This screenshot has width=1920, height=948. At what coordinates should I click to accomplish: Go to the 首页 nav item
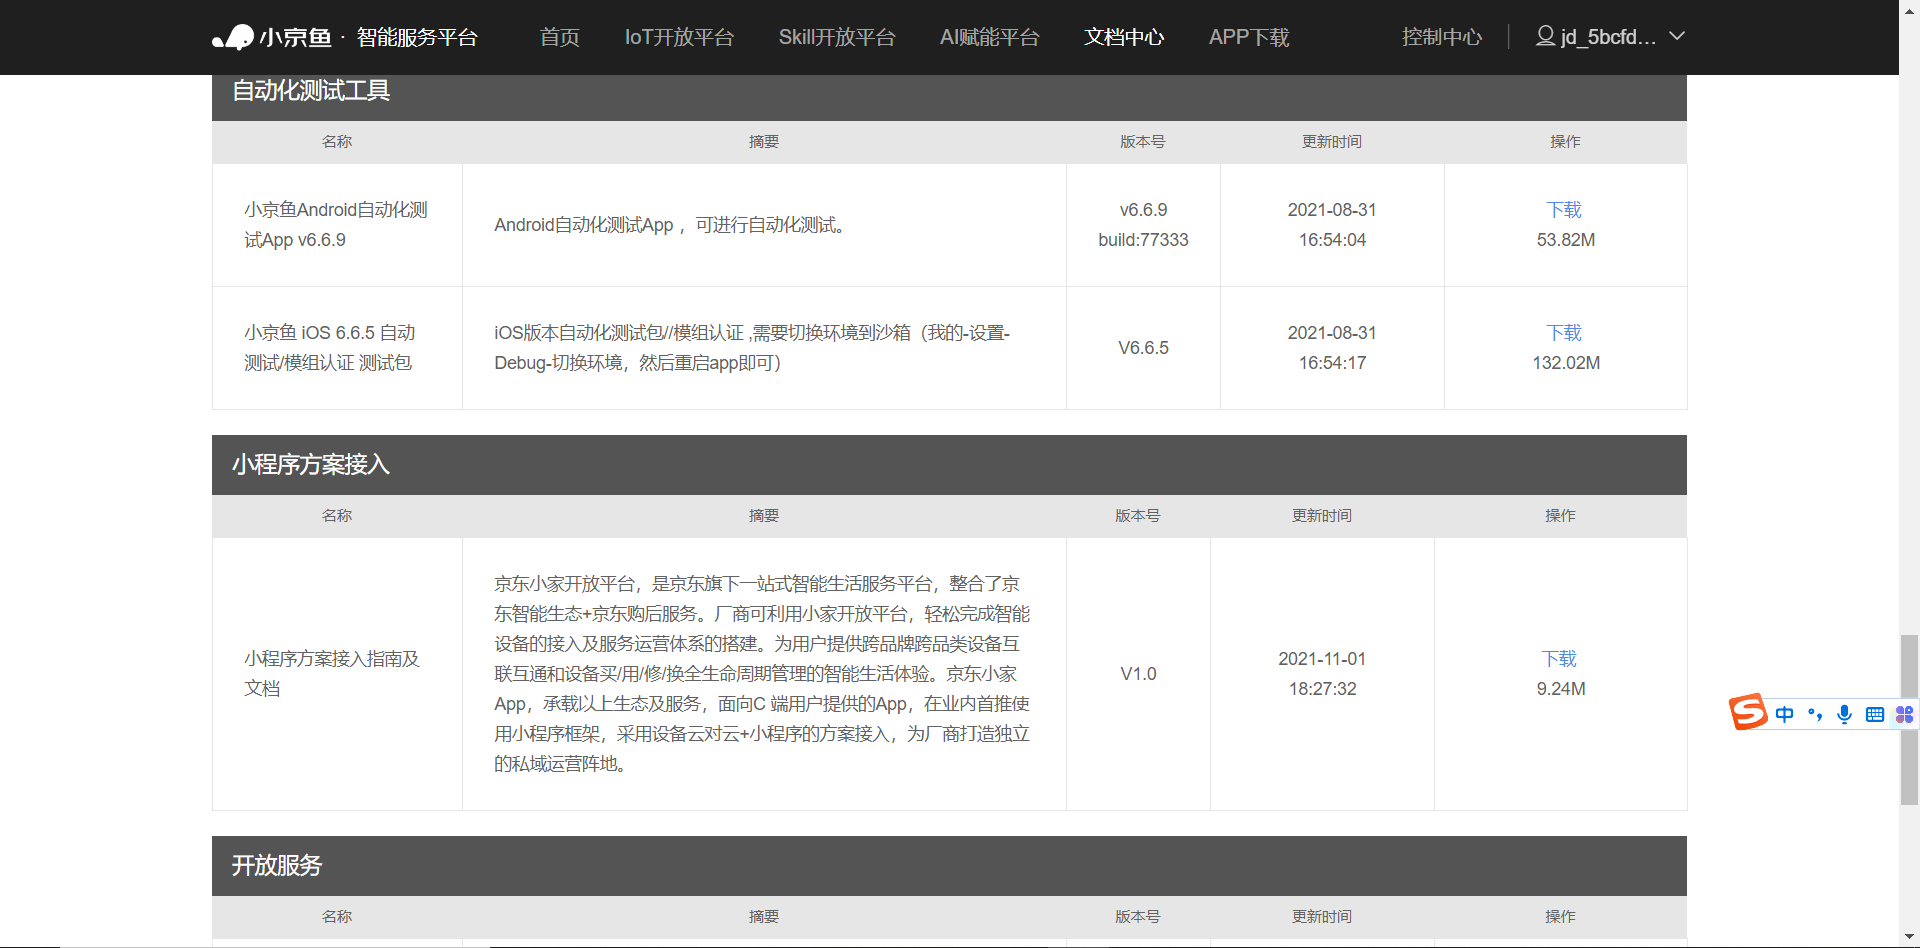click(560, 37)
